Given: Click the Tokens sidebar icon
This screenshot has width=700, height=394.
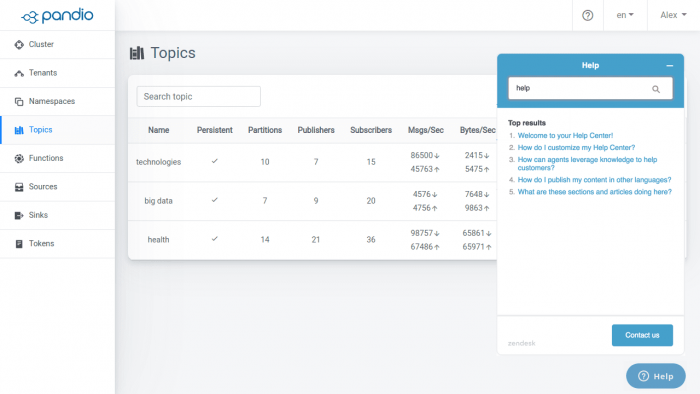Looking at the screenshot, I should click(19, 244).
